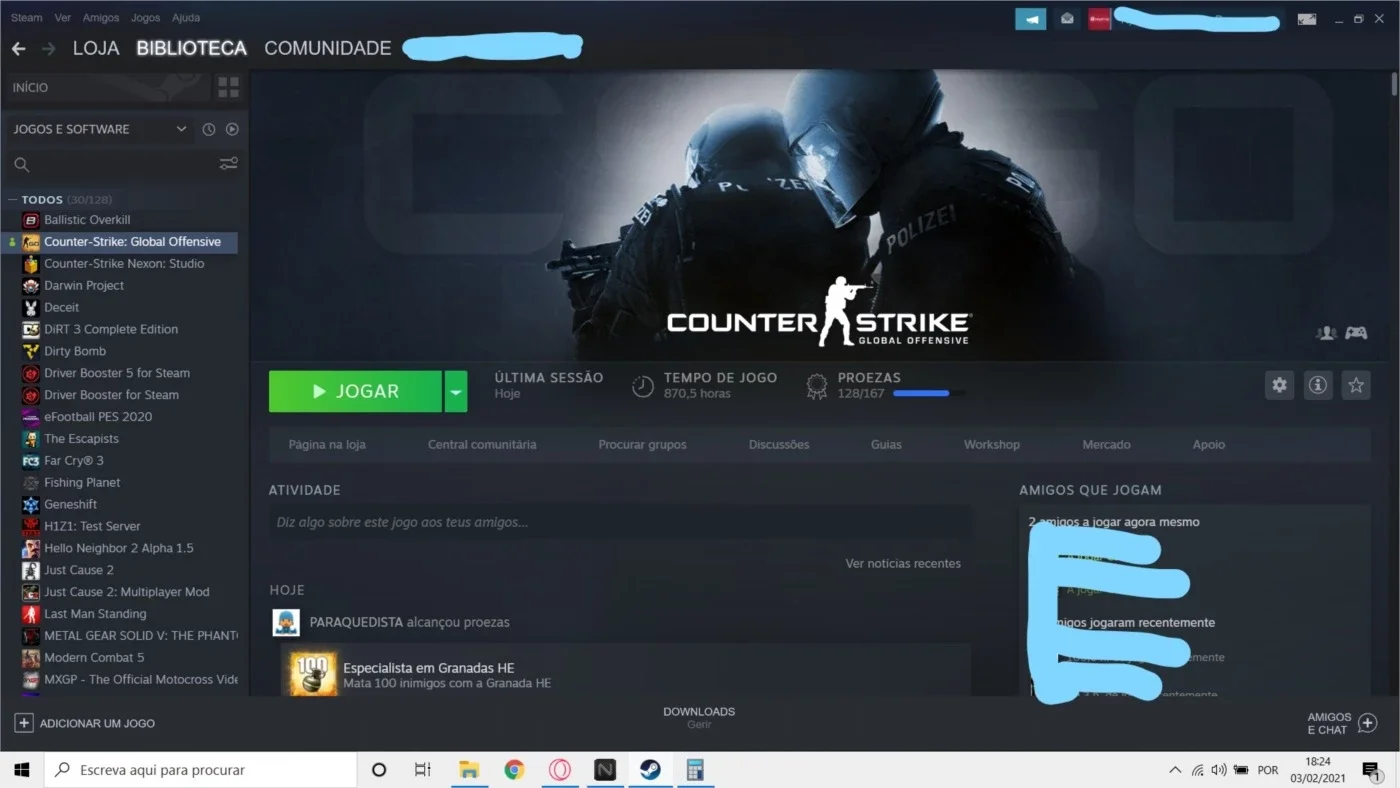Collapse the Todos games category

12,200
